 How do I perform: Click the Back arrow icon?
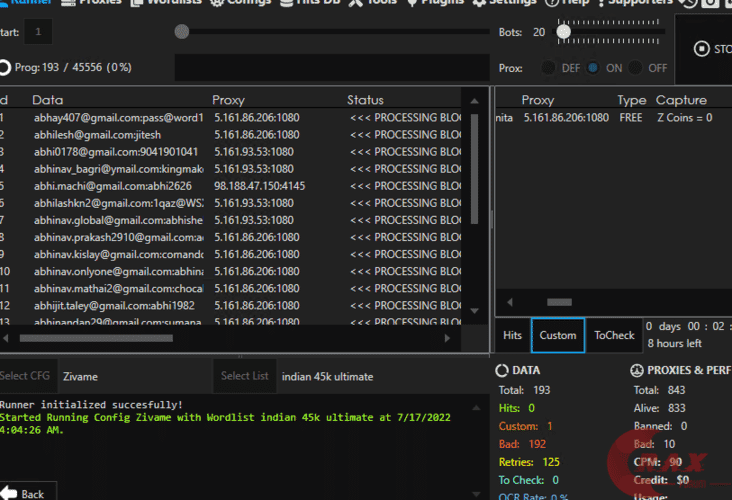(x=9, y=492)
